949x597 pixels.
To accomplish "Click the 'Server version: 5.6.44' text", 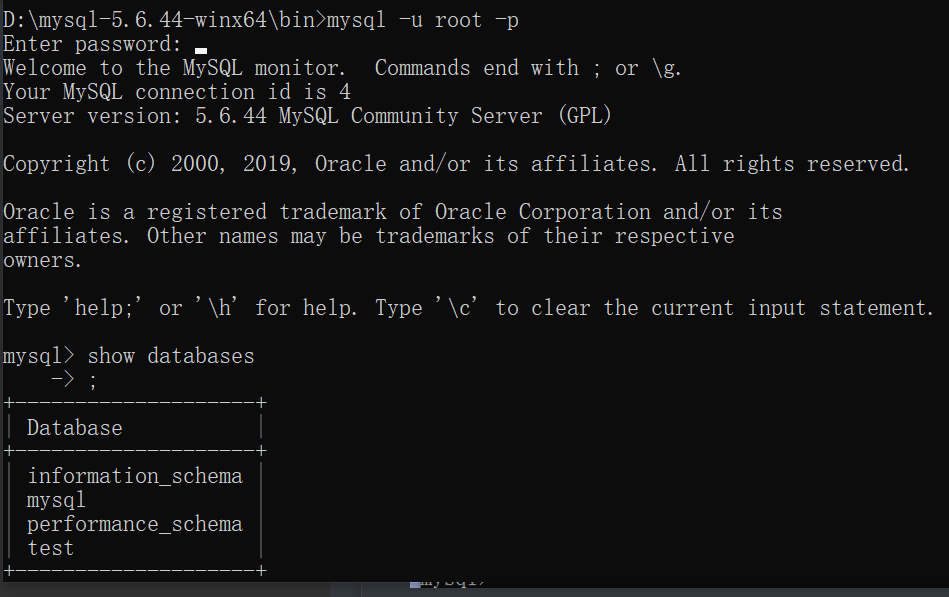I will coord(135,116).
